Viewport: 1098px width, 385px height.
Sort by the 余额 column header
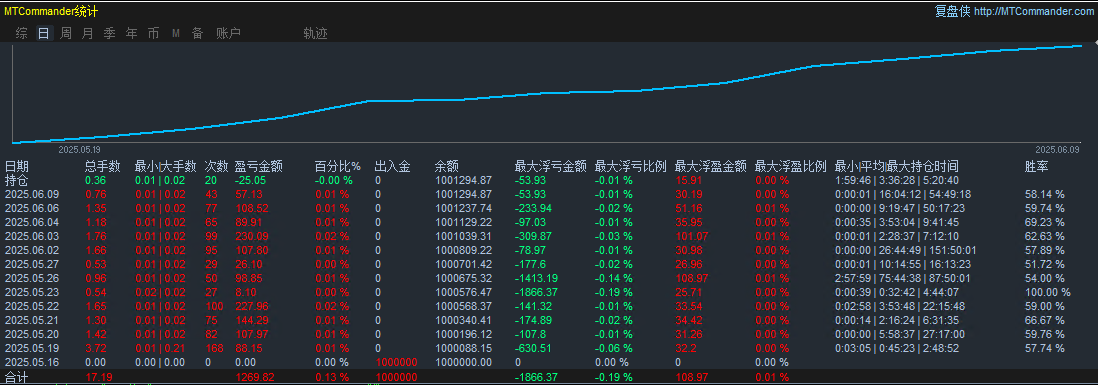pos(447,167)
